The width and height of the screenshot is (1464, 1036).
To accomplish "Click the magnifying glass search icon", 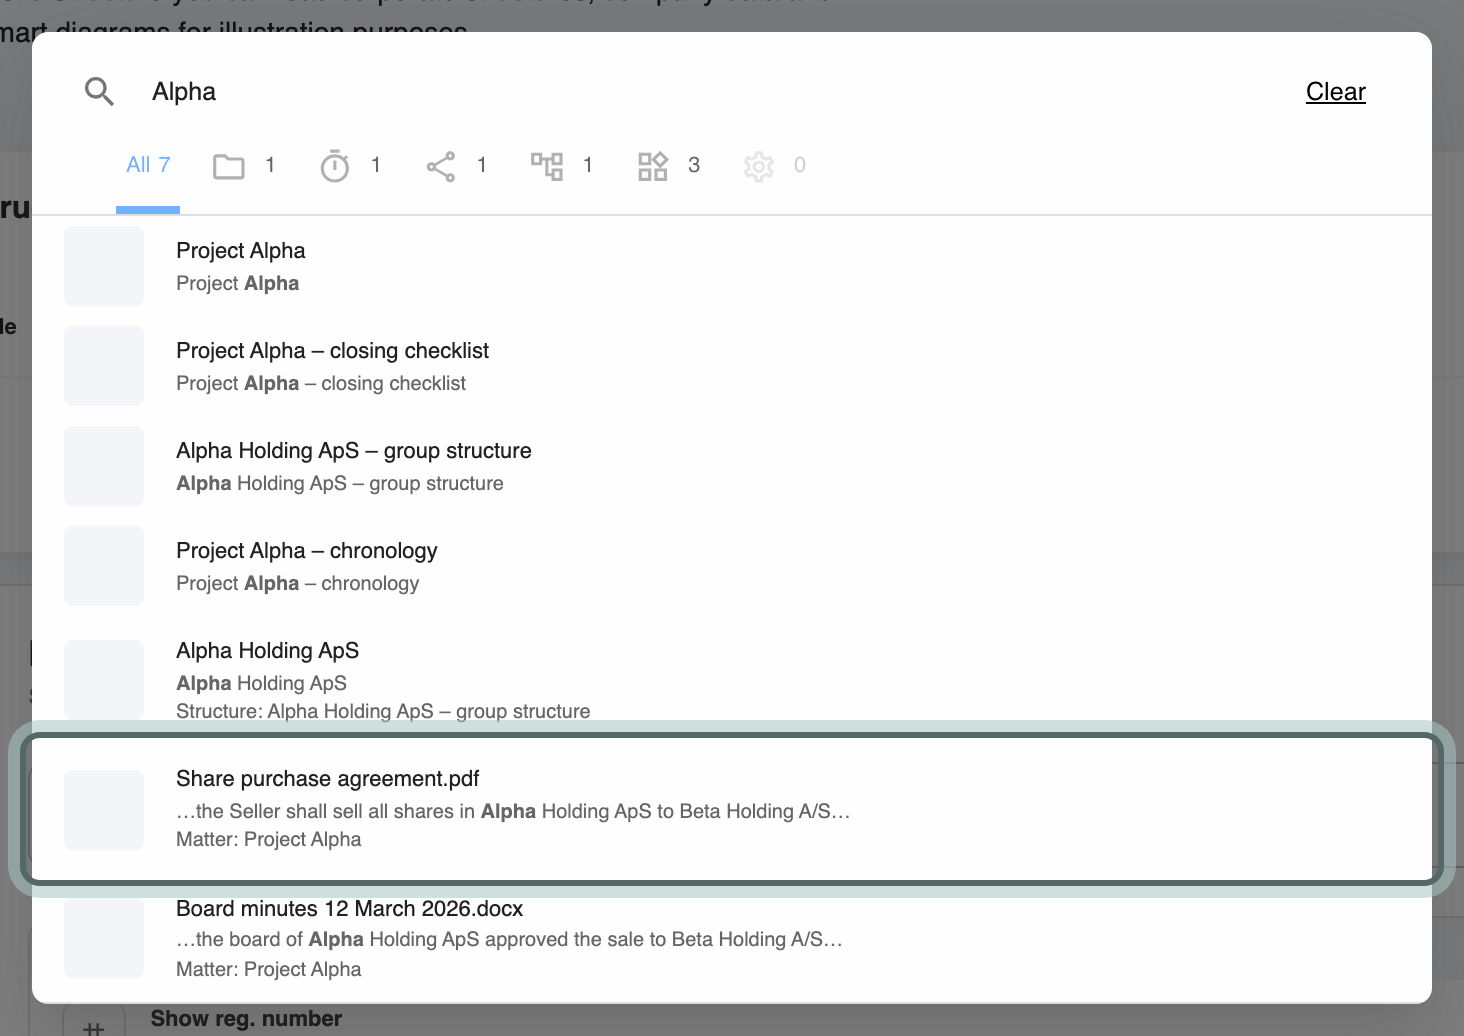I will 99,92.
